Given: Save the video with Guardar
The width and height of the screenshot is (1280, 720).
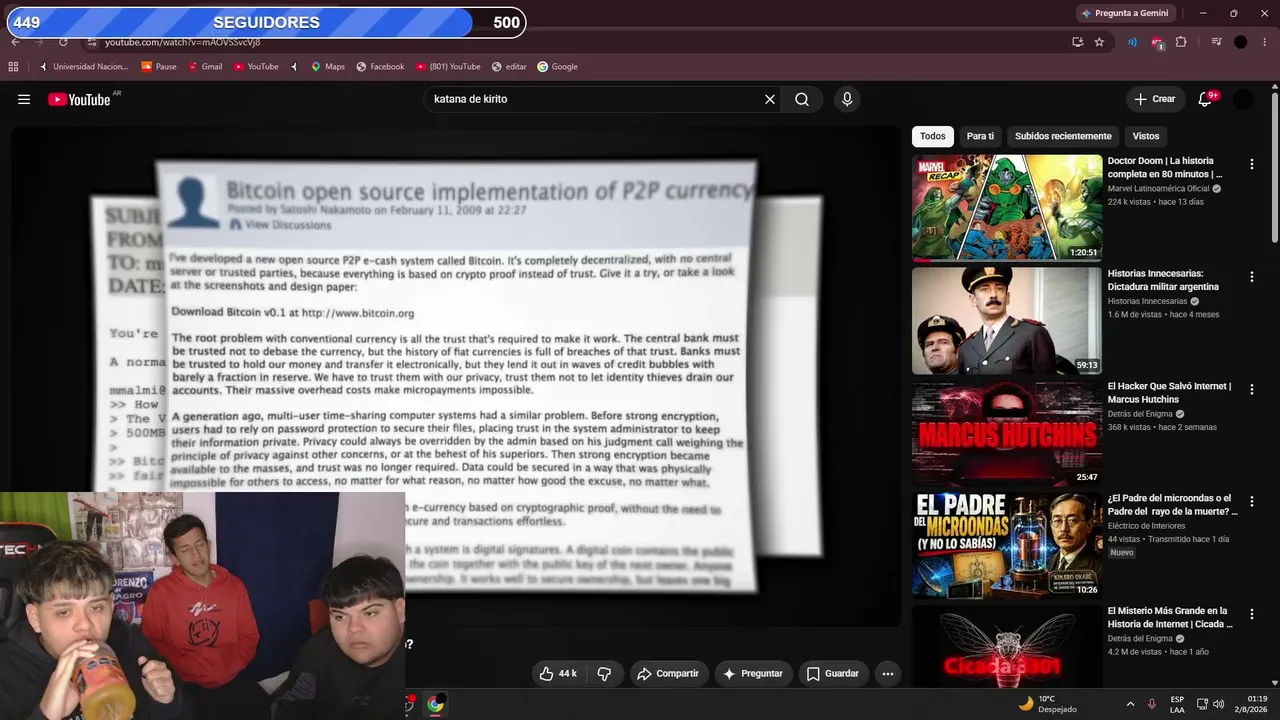Looking at the screenshot, I should click(833, 674).
